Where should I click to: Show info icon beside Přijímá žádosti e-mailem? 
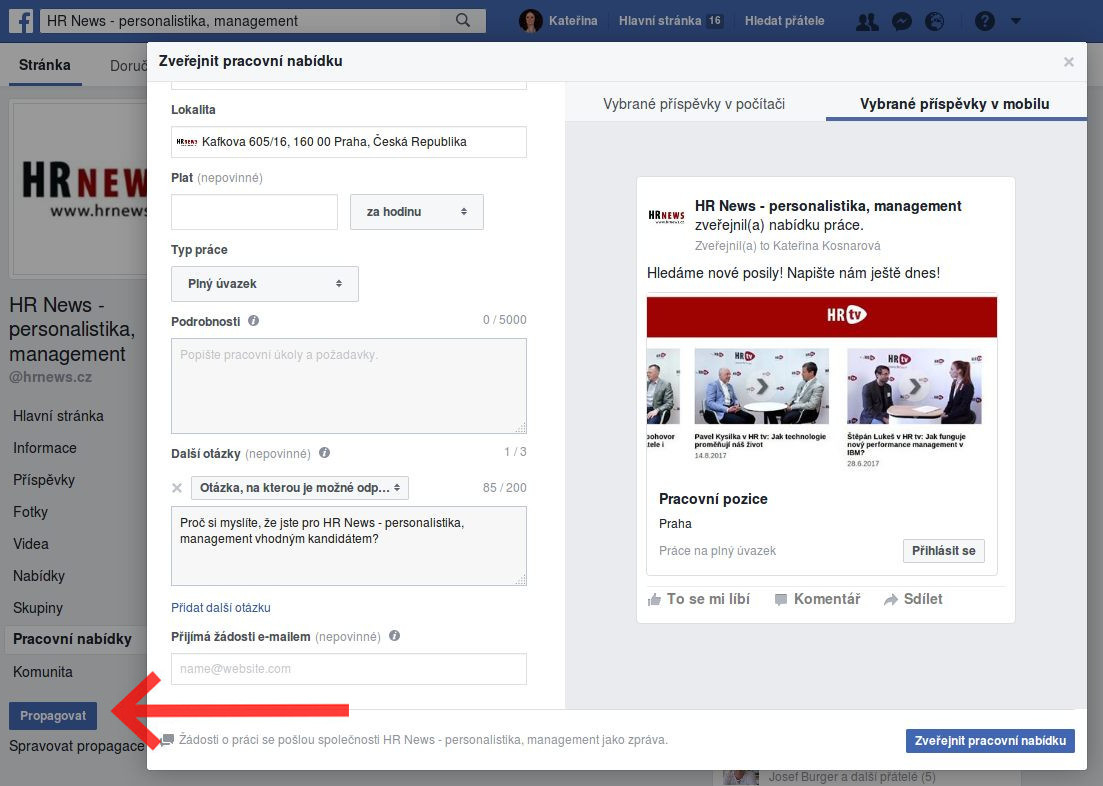(395, 636)
